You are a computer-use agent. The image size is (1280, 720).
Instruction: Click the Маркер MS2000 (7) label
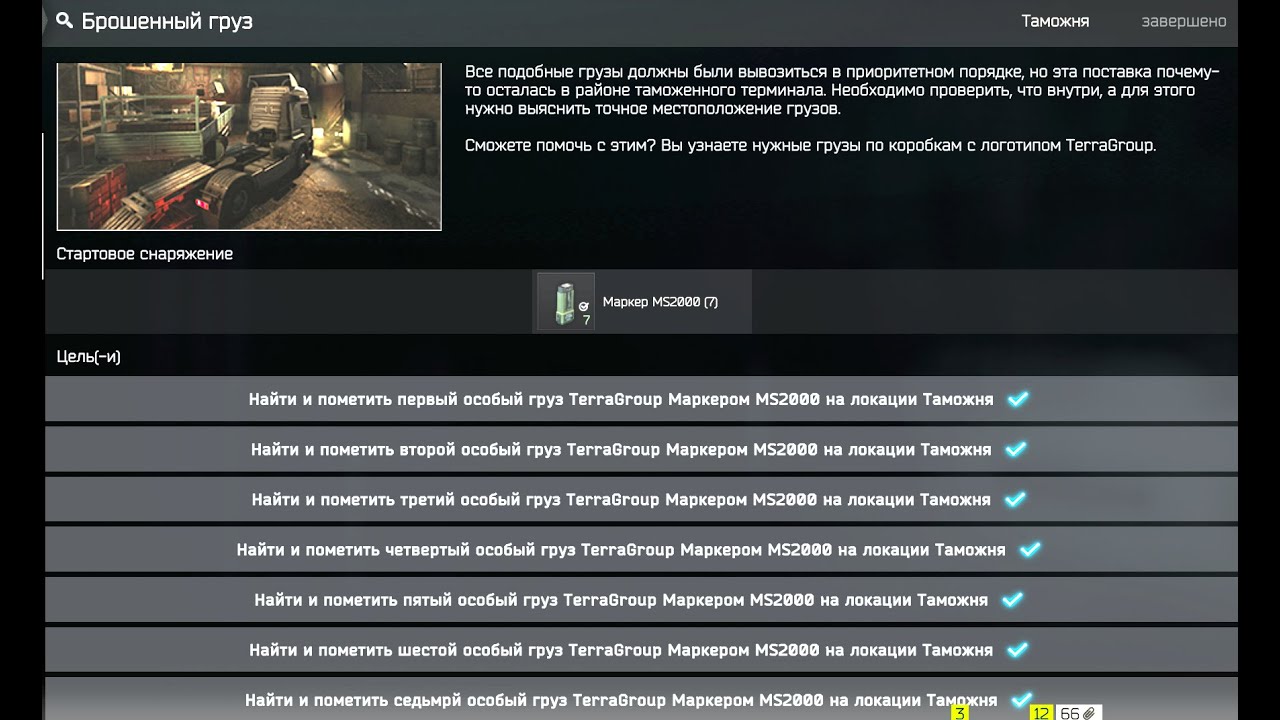point(660,302)
